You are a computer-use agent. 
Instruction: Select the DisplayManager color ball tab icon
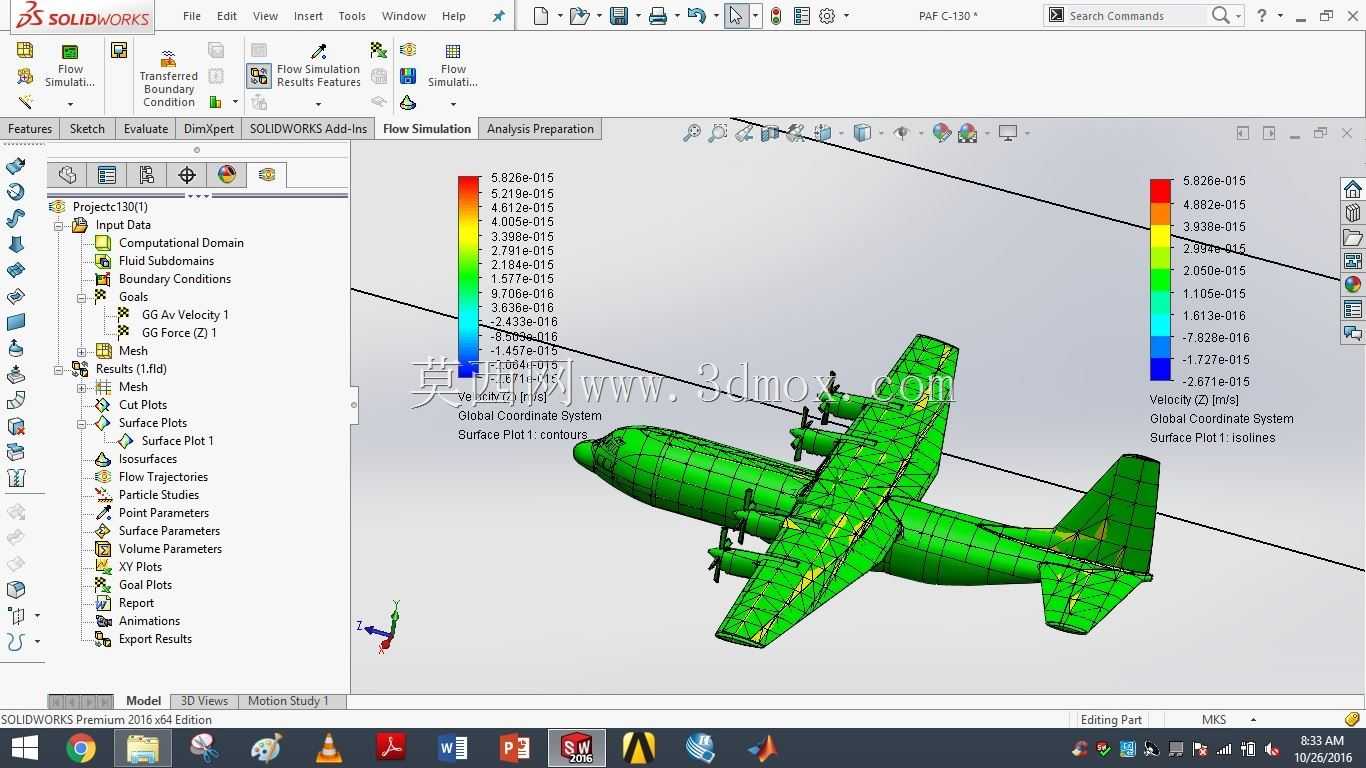click(x=227, y=175)
